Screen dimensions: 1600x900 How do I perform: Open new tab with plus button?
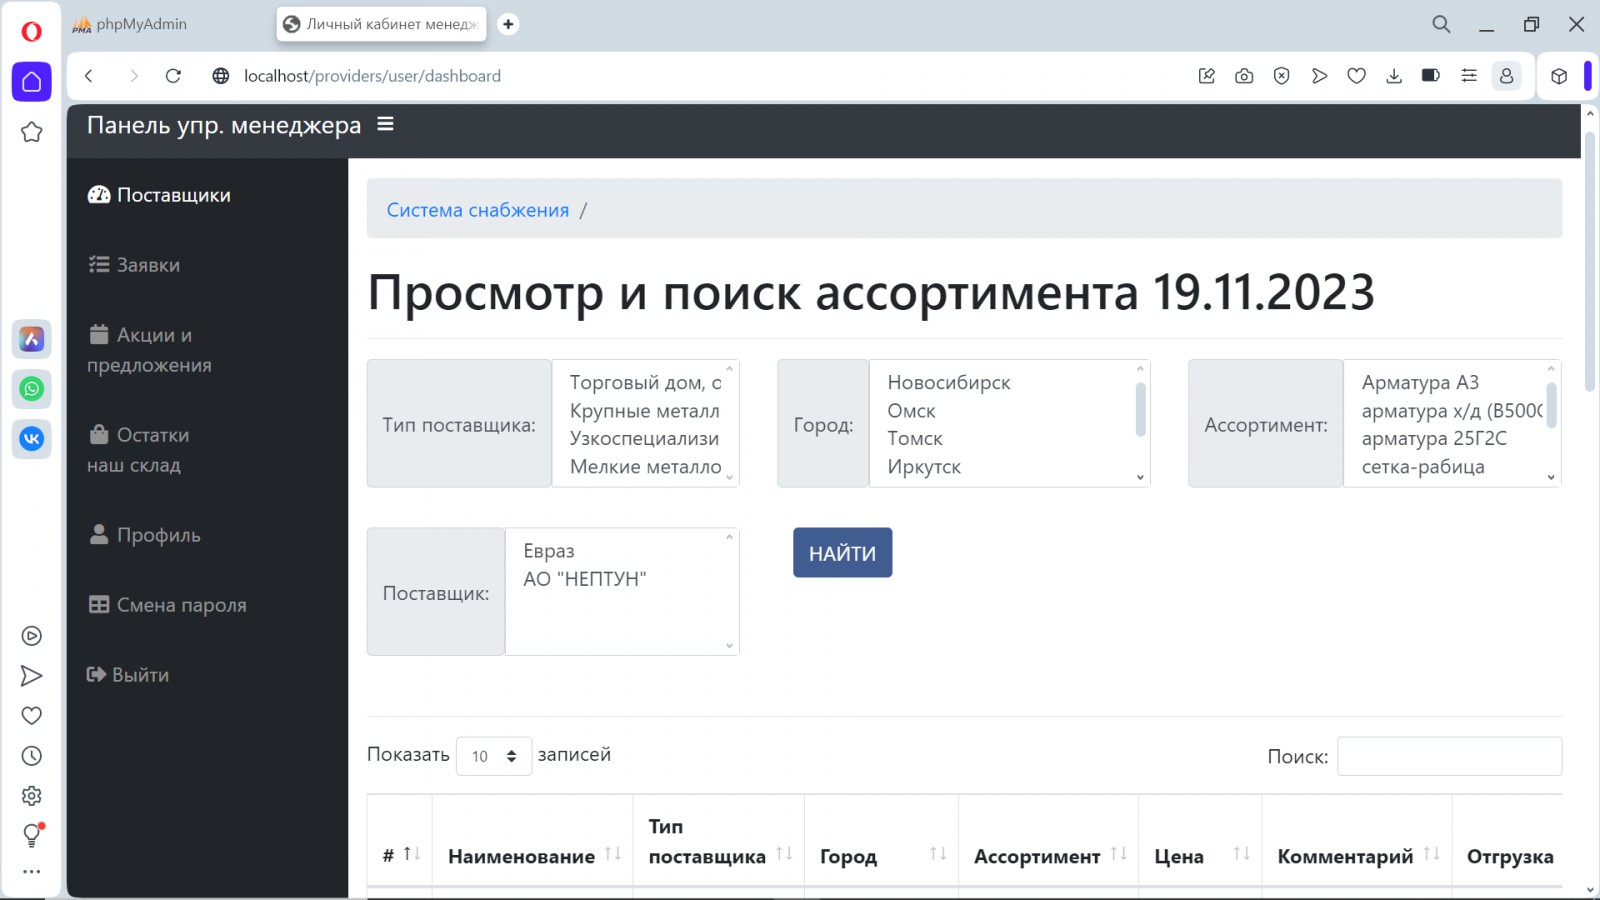[x=508, y=24]
